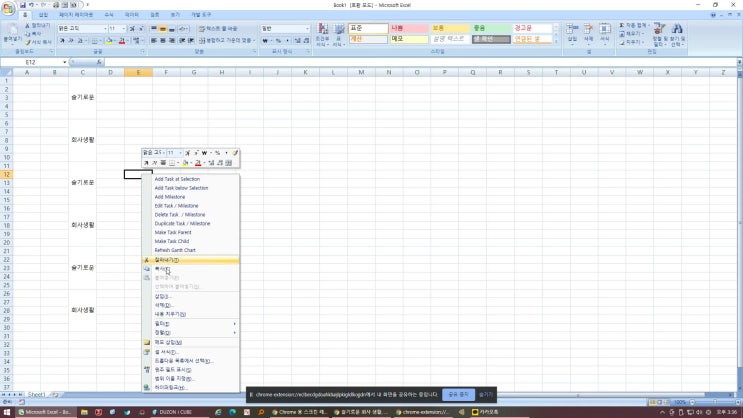Choose Add Milestone from context menu
Screen dimensions: 743x418
pyautogui.click(x=170, y=197)
